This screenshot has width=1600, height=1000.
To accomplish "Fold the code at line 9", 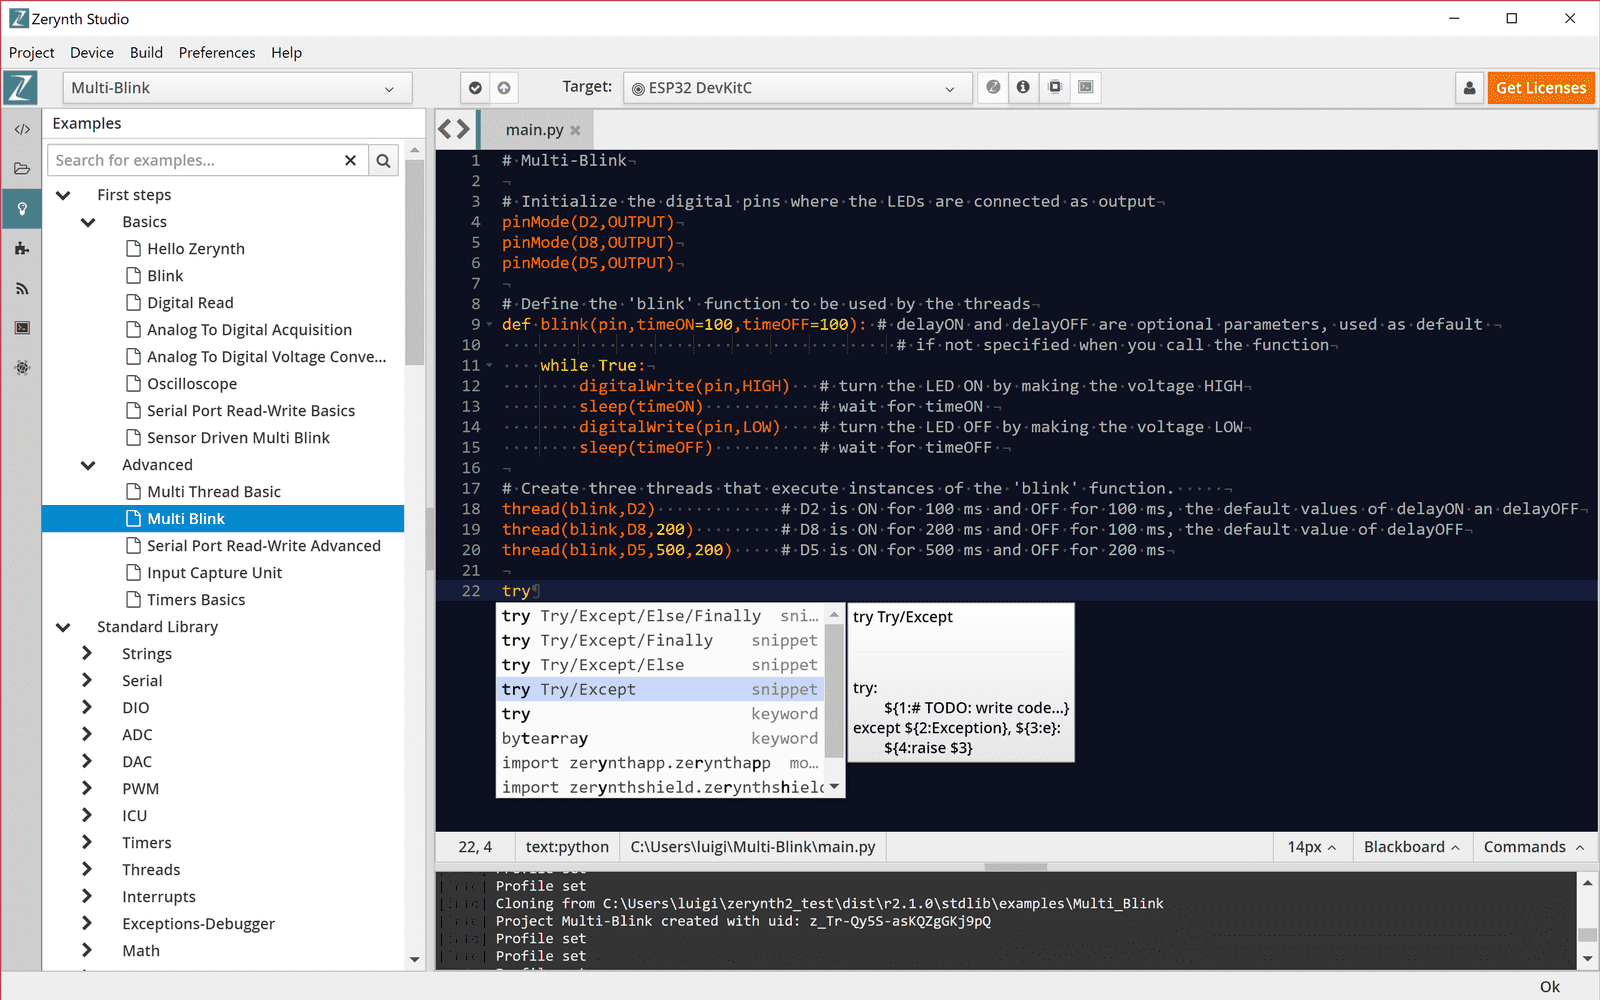I will point(489,325).
